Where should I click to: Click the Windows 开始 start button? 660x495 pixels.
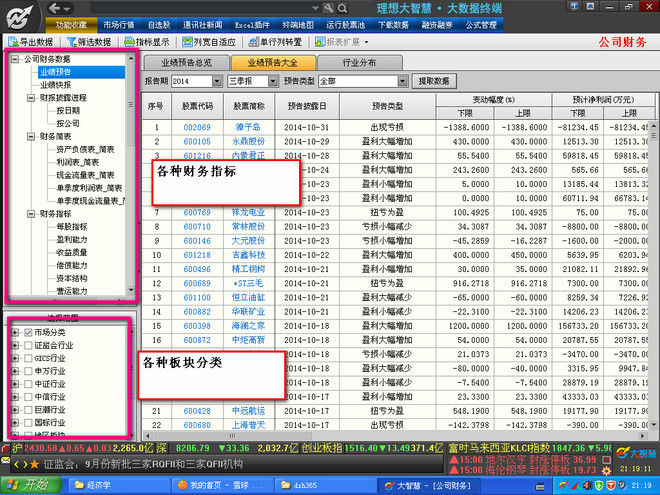pos(29,485)
